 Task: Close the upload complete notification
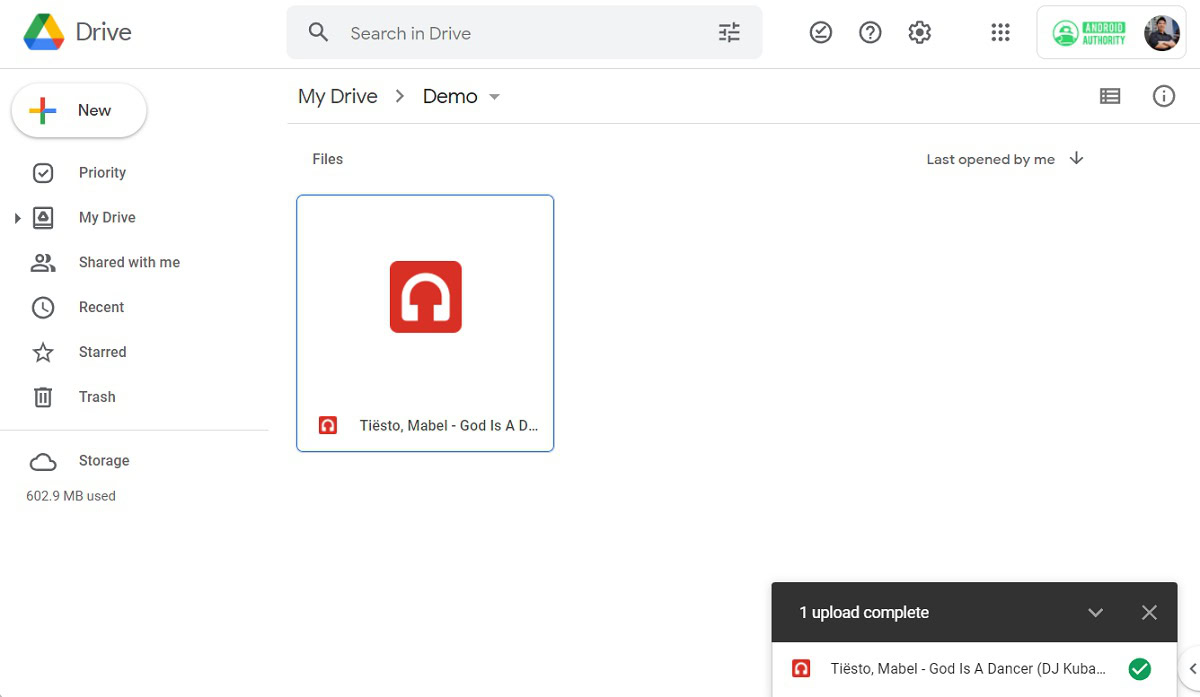(1149, 612)
